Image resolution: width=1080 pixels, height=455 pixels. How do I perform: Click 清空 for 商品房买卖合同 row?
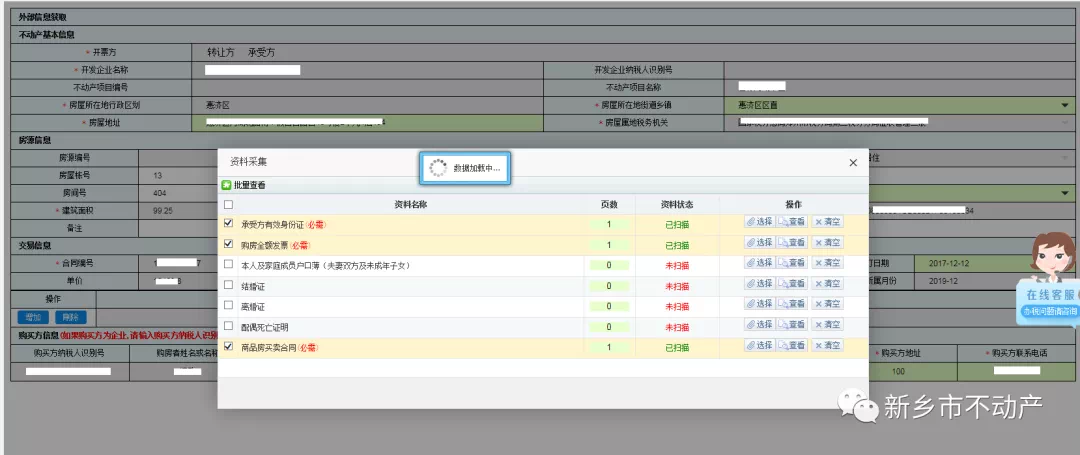(x=826, y=346)
